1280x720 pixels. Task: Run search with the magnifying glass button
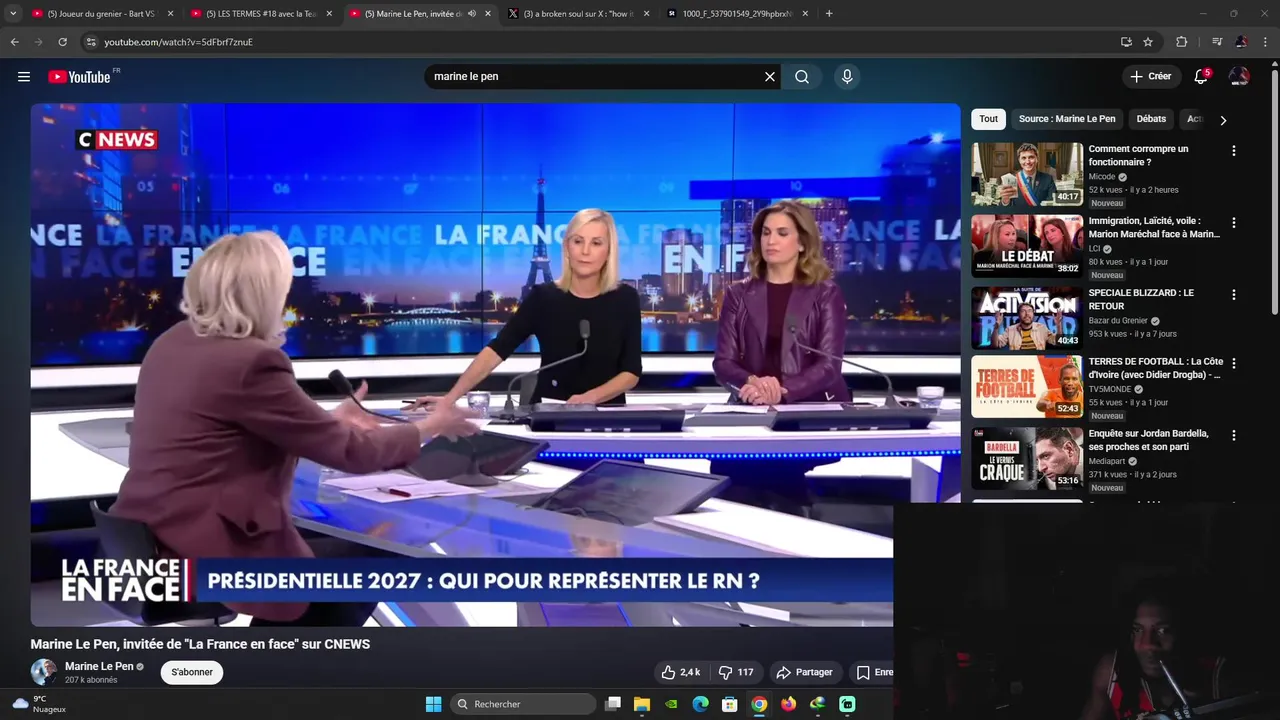(802, 77)
